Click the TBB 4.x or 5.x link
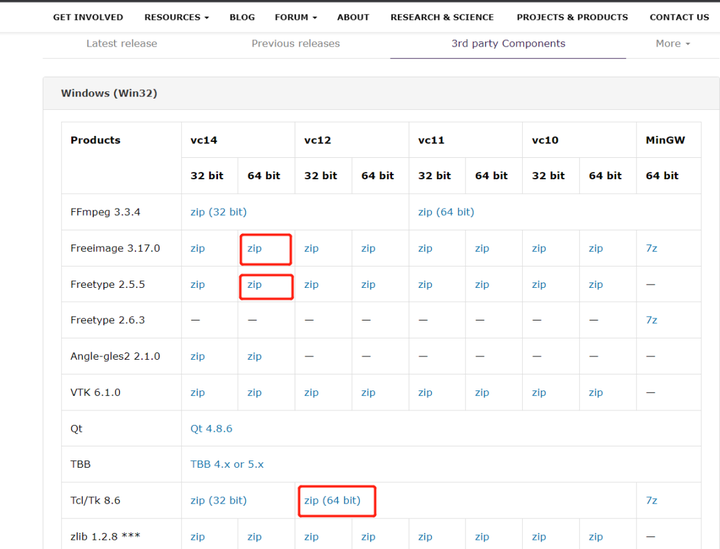 pos(227,464)
